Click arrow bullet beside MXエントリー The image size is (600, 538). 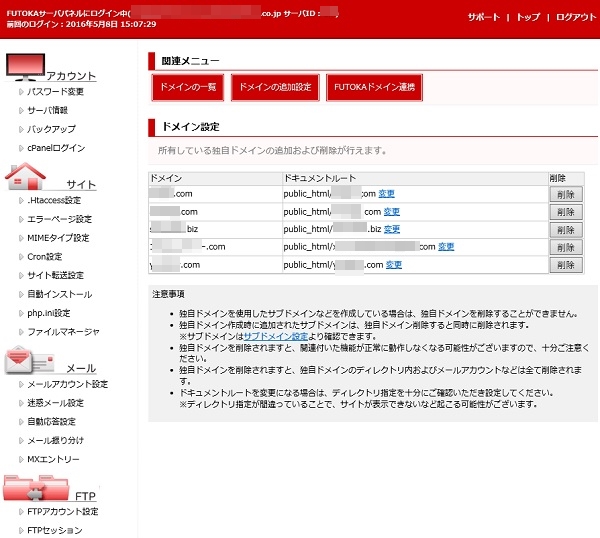click(21, 459)
